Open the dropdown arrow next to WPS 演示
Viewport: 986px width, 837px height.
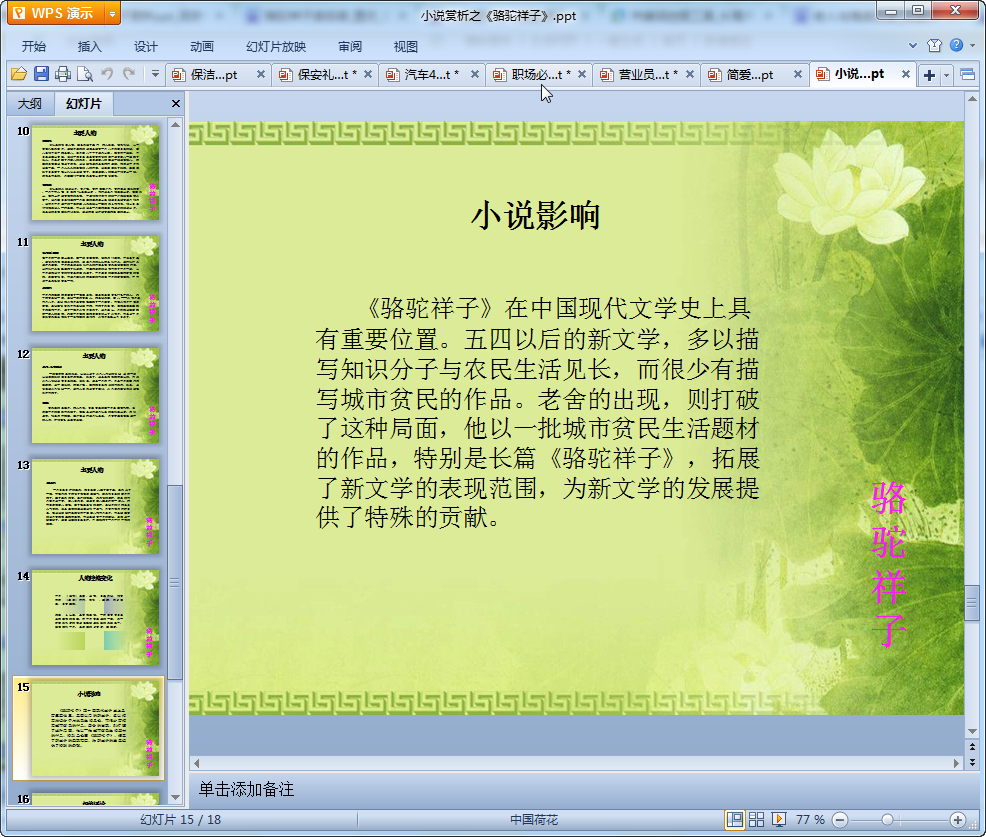tap(113, 13)
